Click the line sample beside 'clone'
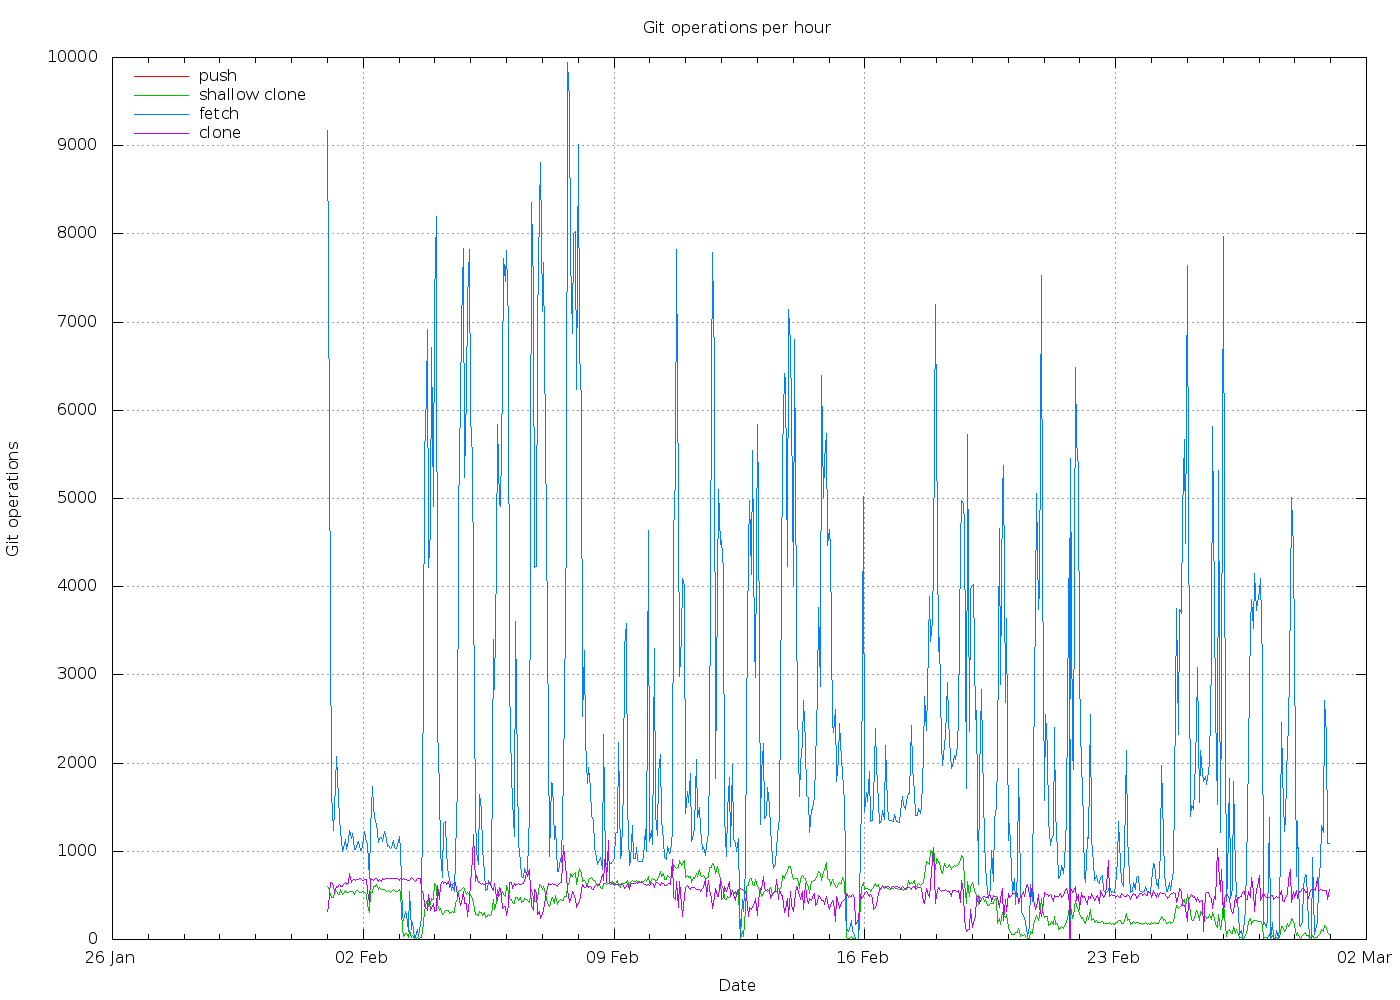1400x1000 pixels. coord(161,133)
